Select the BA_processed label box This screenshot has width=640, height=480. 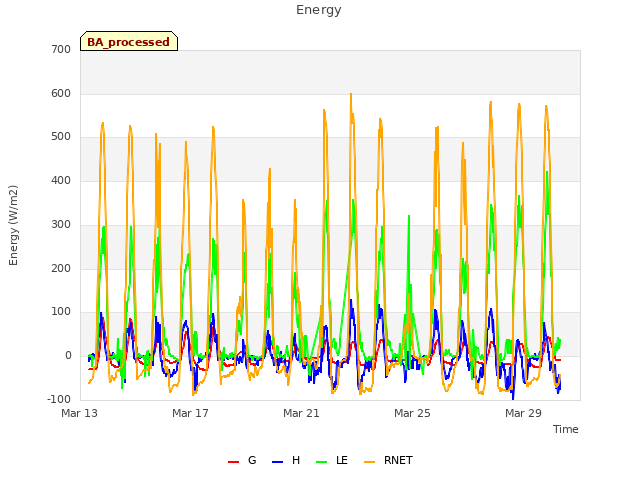tap(129, 41)
